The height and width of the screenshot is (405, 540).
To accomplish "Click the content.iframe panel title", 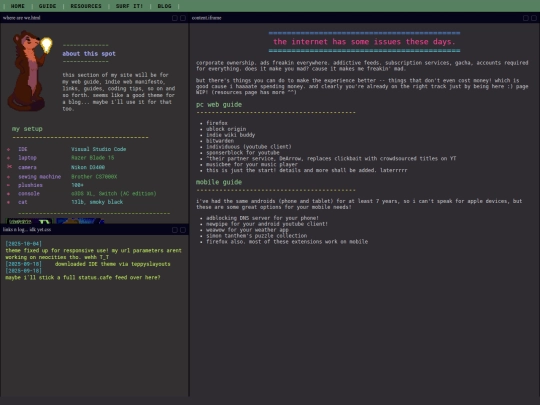I will (x=206, y=18).
